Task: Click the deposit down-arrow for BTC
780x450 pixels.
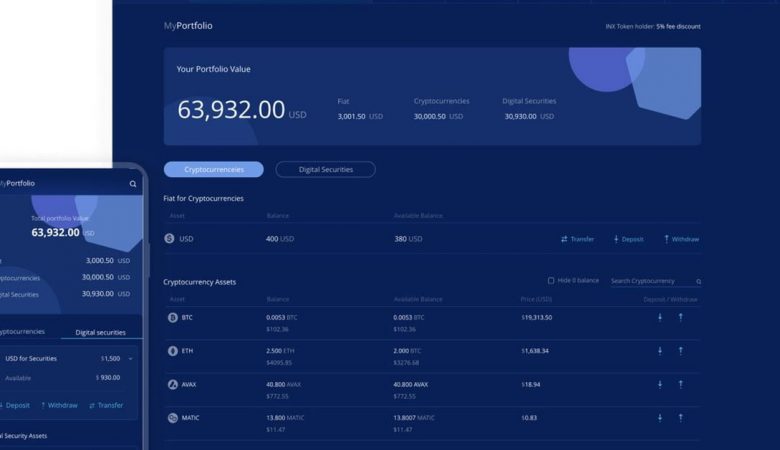Action: click(x=660, y=317)
